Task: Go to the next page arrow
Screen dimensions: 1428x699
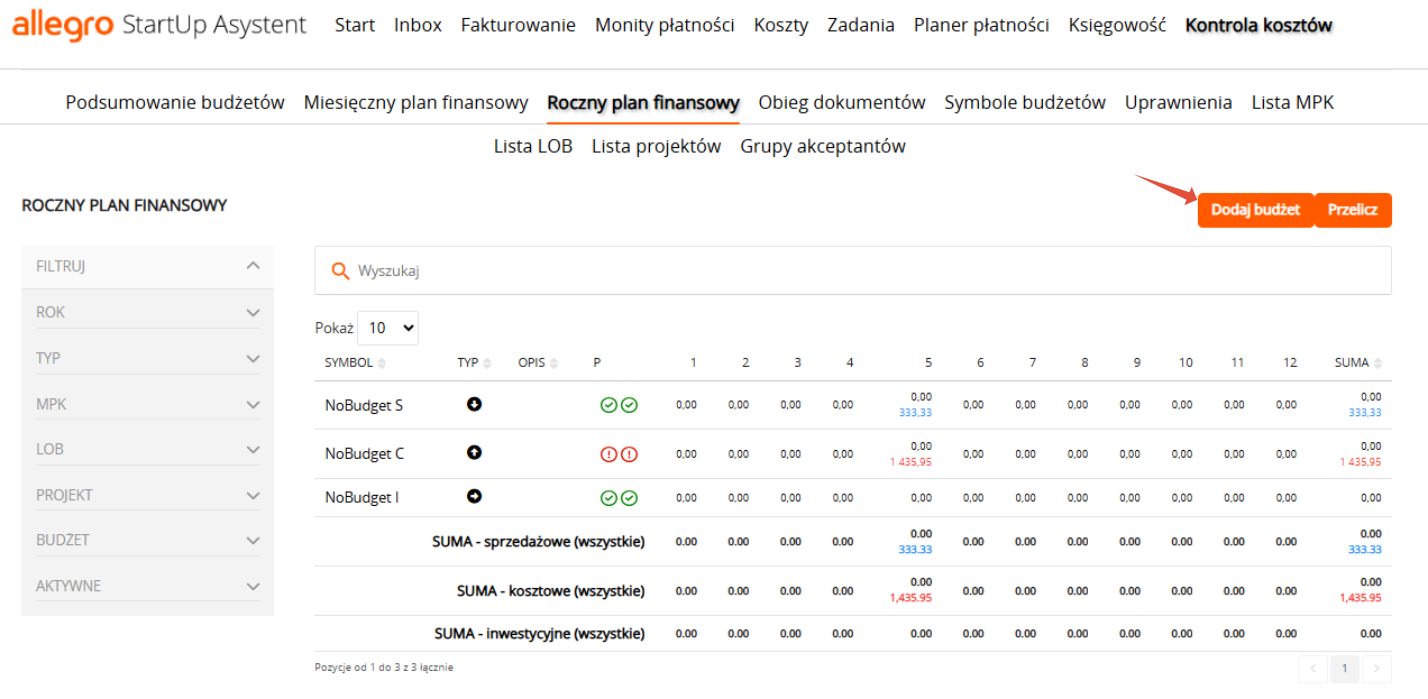Action: tap(1377, 668)
